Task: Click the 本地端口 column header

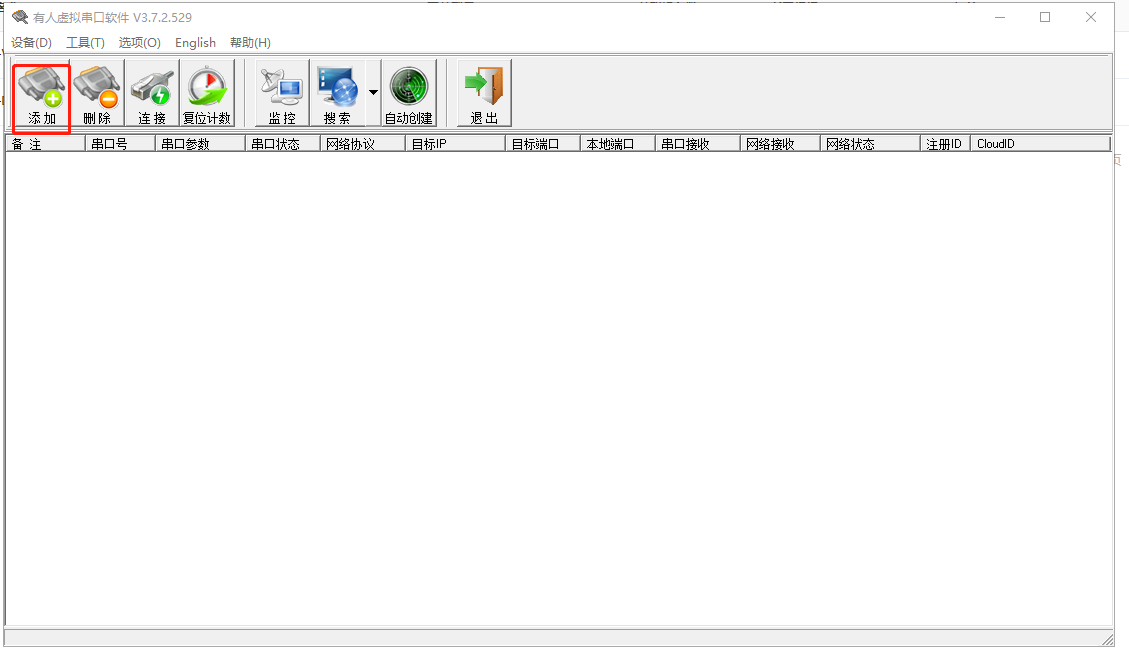Action: point(618,144)
